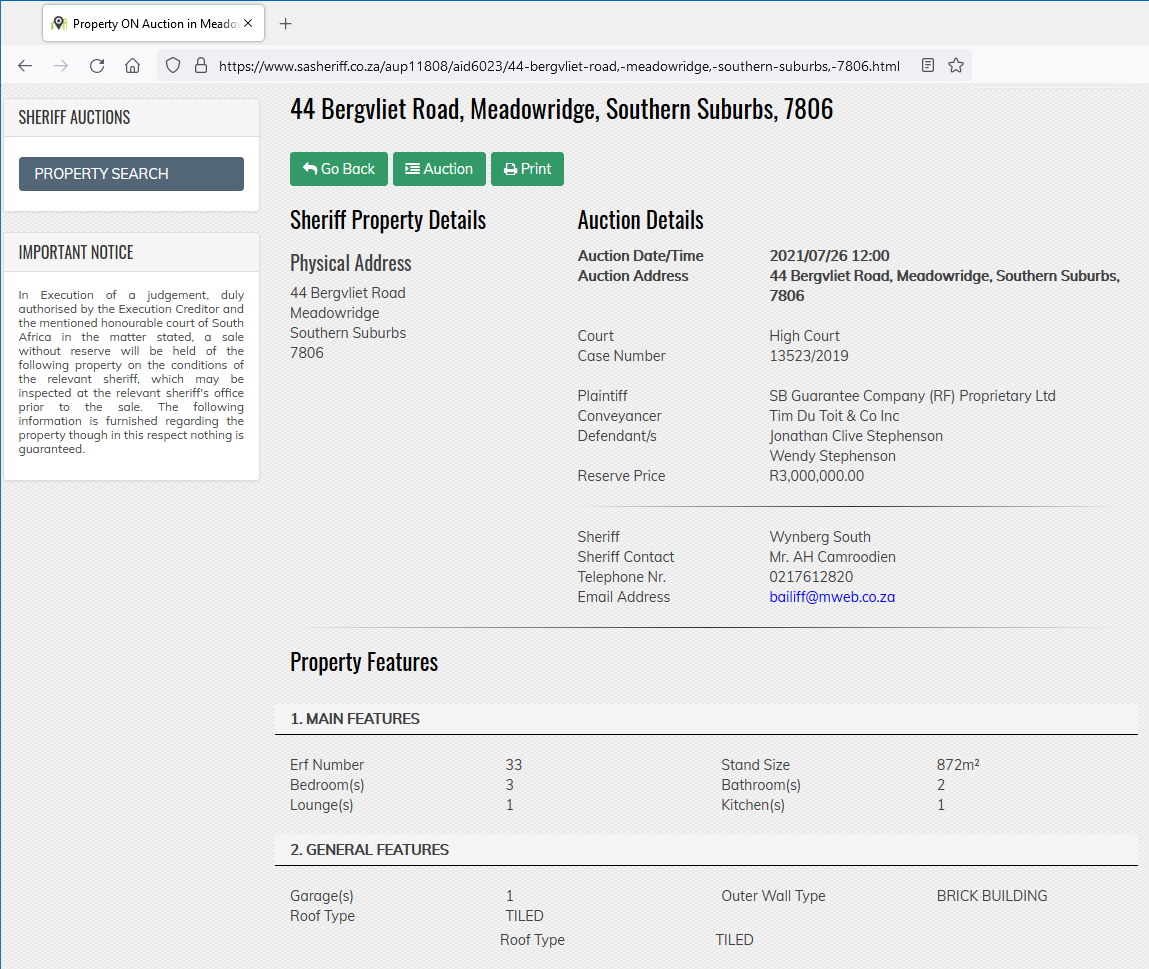Reload the current page
This screenshot has width=1149, height=969.
pyautogui.click(x=96, y=65)
